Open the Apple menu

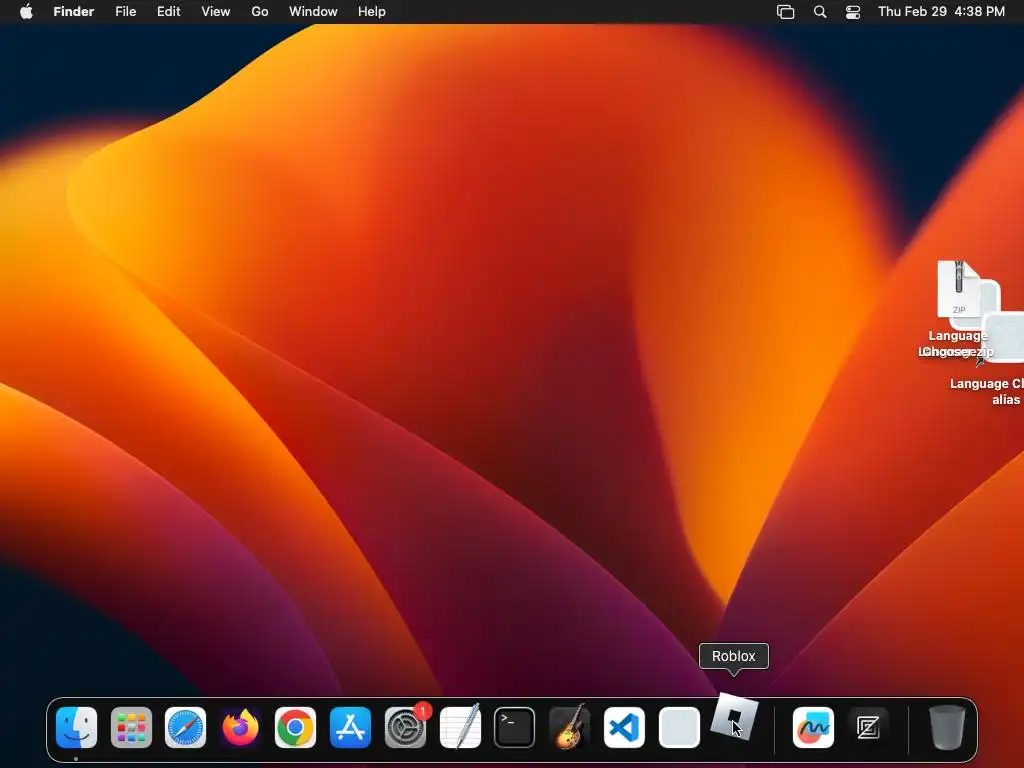(26, 12)
